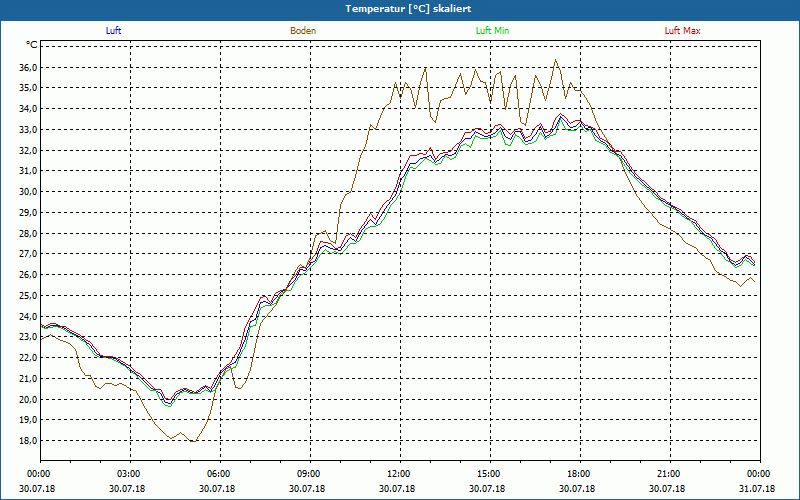Viewport: 800px width, 500px height.
Task: Click the 15:00 time label
Action: coord(490,474)
